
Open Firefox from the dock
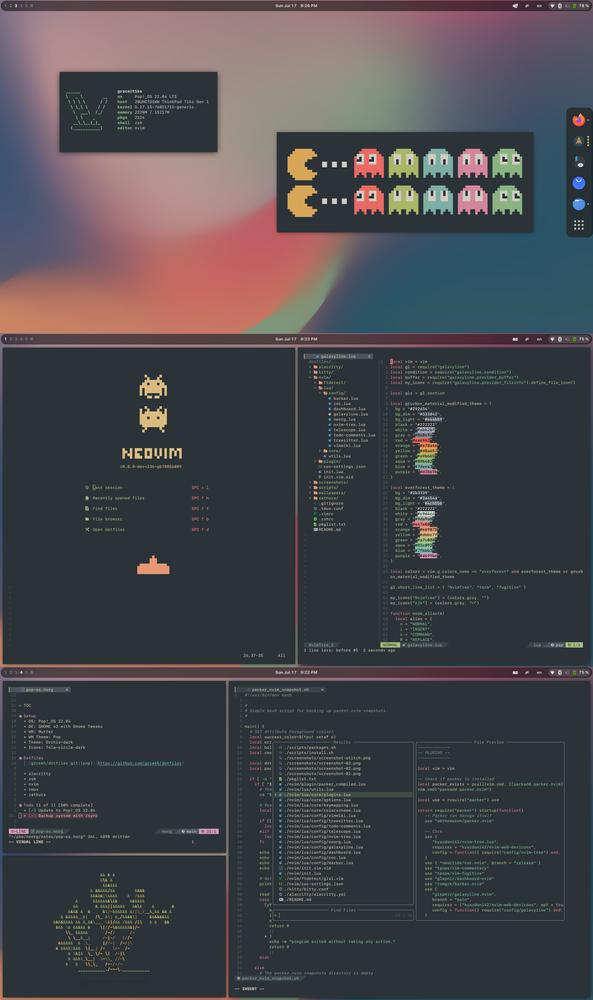click(x=578, y=120)
